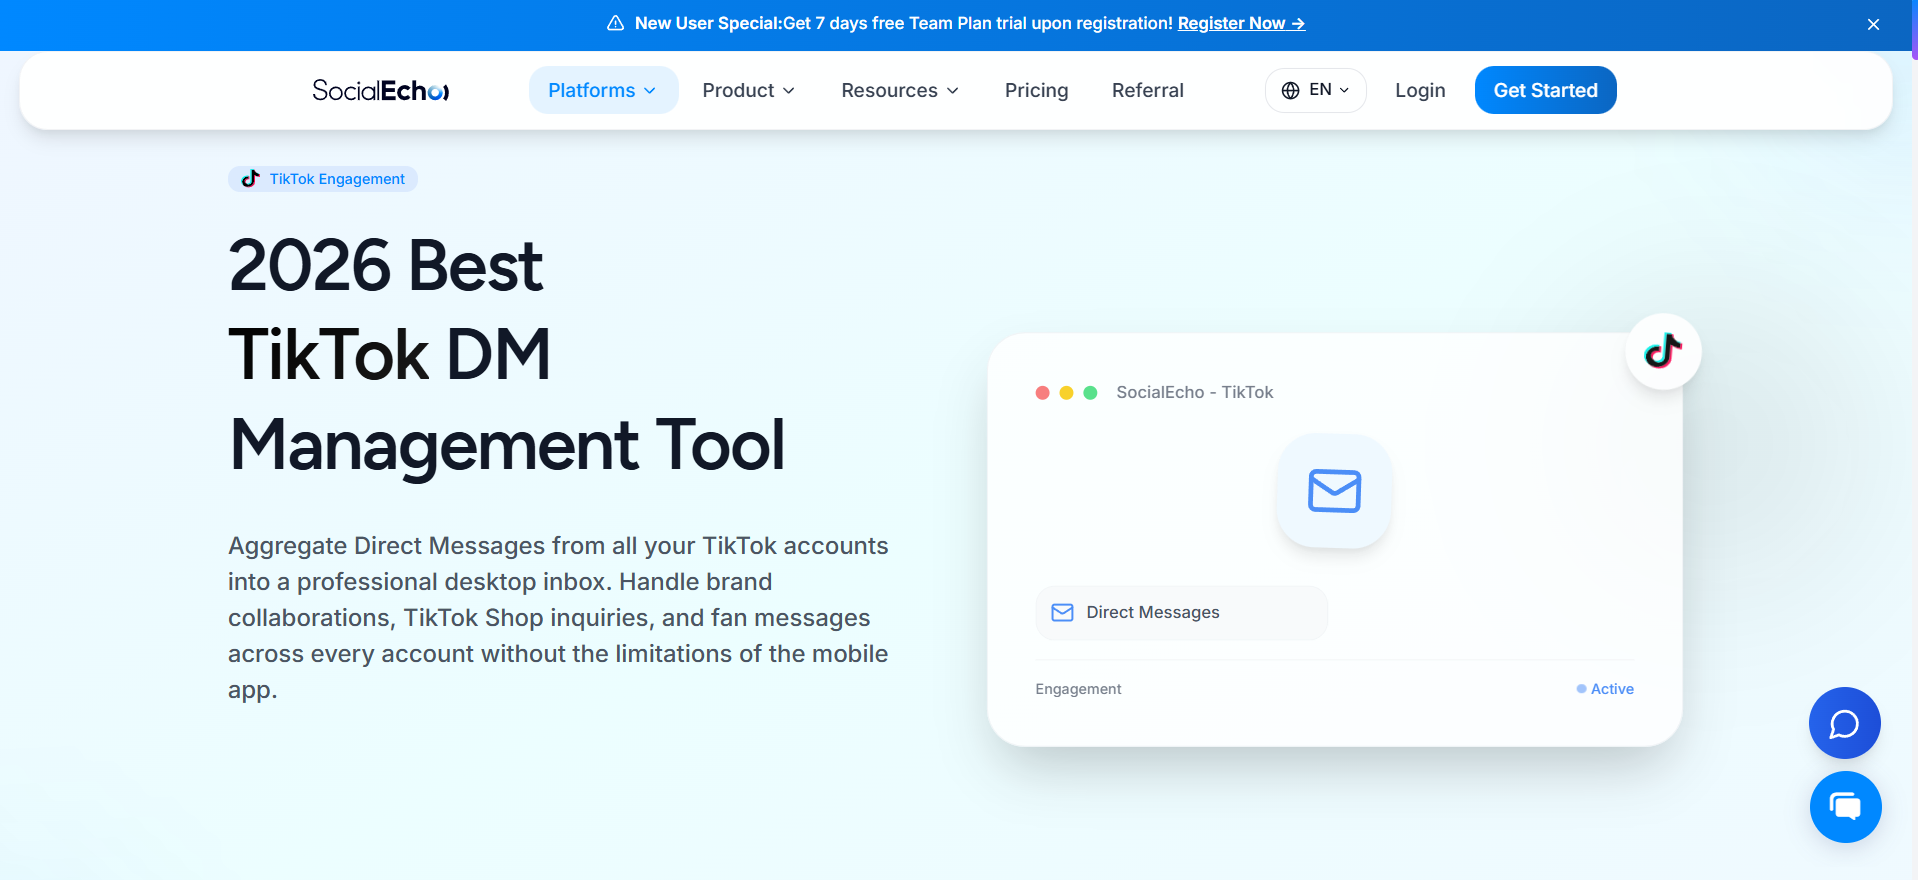Open the speech bubble chat button

coord(1844,723)
